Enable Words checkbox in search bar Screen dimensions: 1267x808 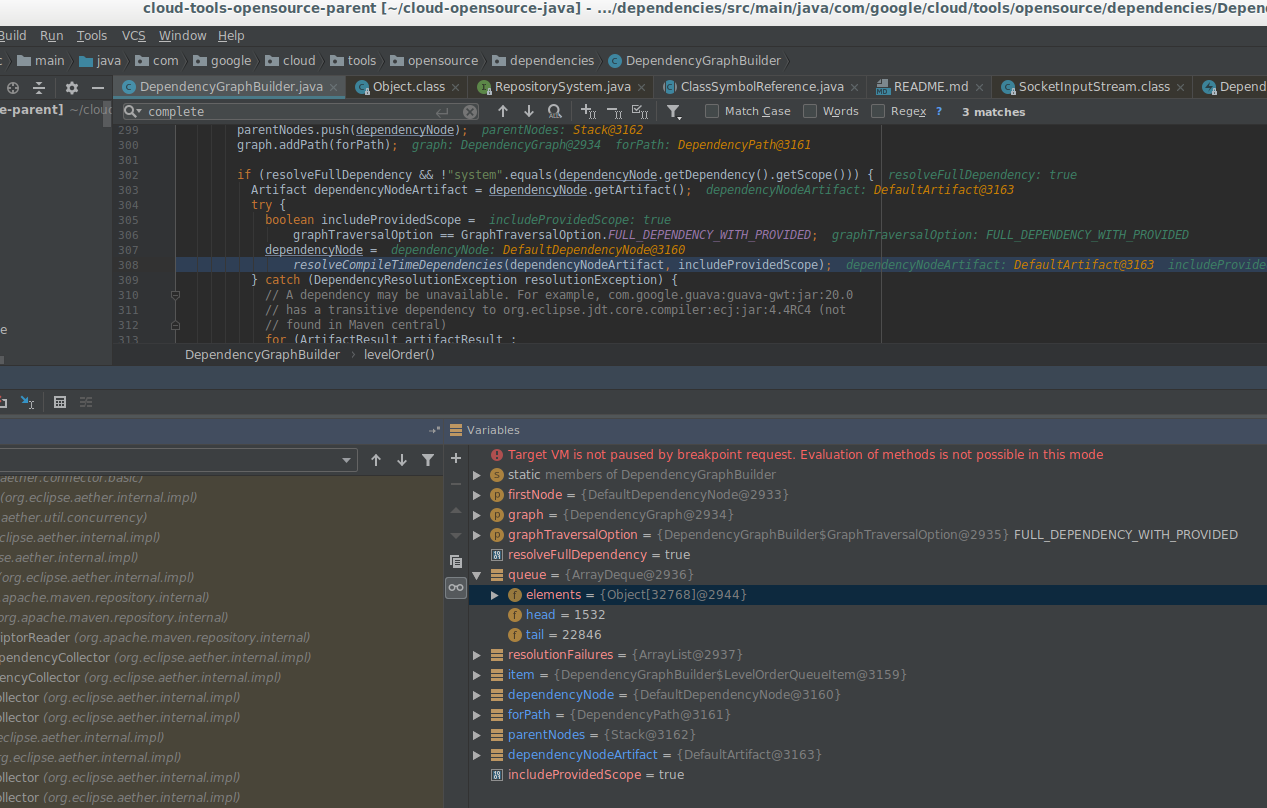(810, 111)
